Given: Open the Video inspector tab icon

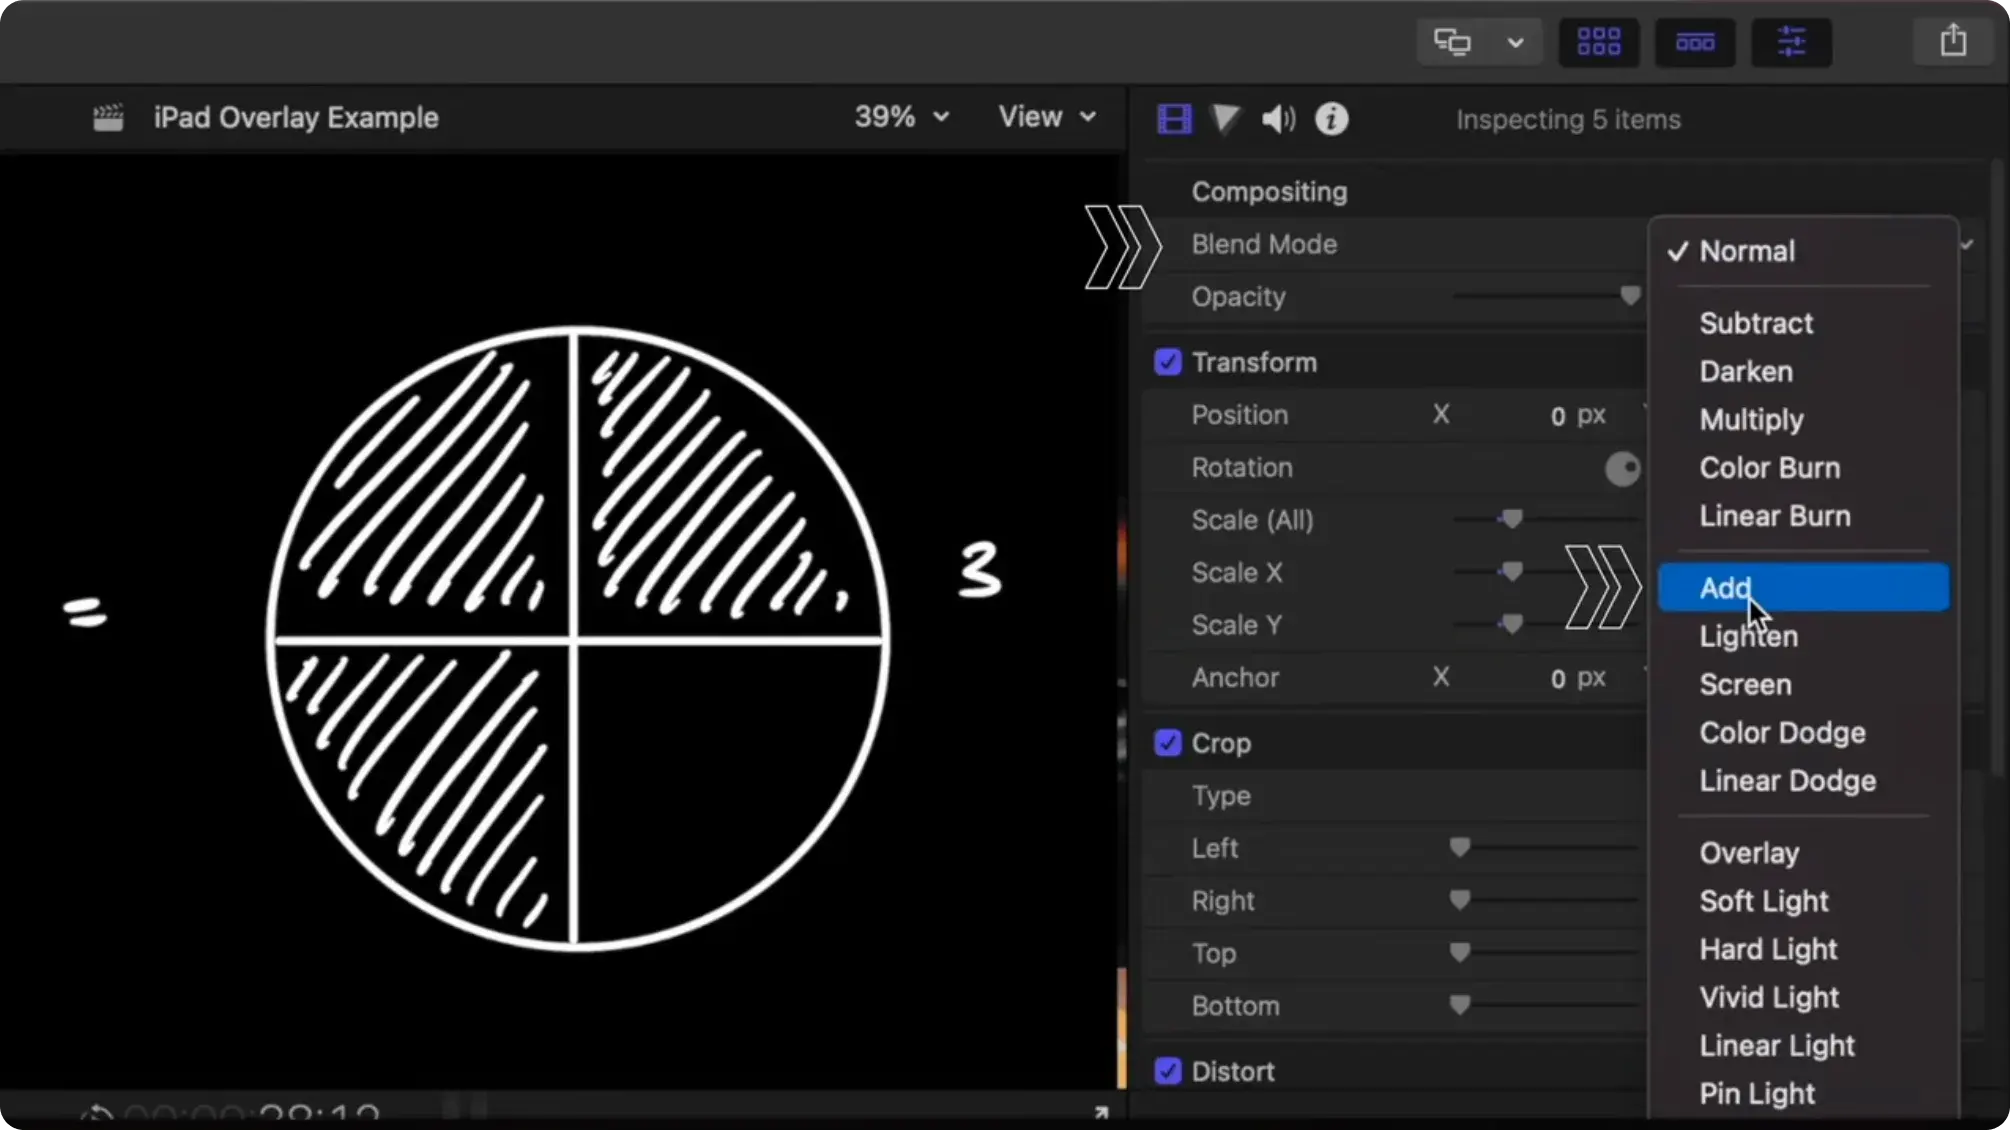Looking at the screenshot, I should pos(1174,119).
